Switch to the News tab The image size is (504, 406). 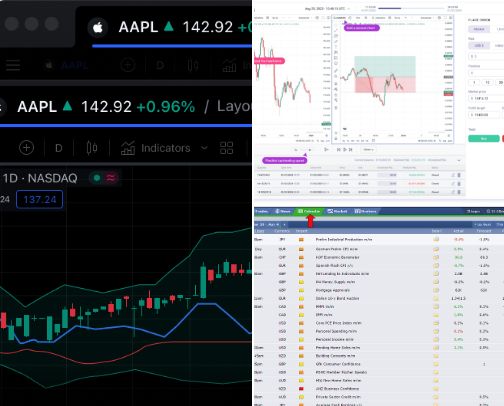[x=283, y=211]
